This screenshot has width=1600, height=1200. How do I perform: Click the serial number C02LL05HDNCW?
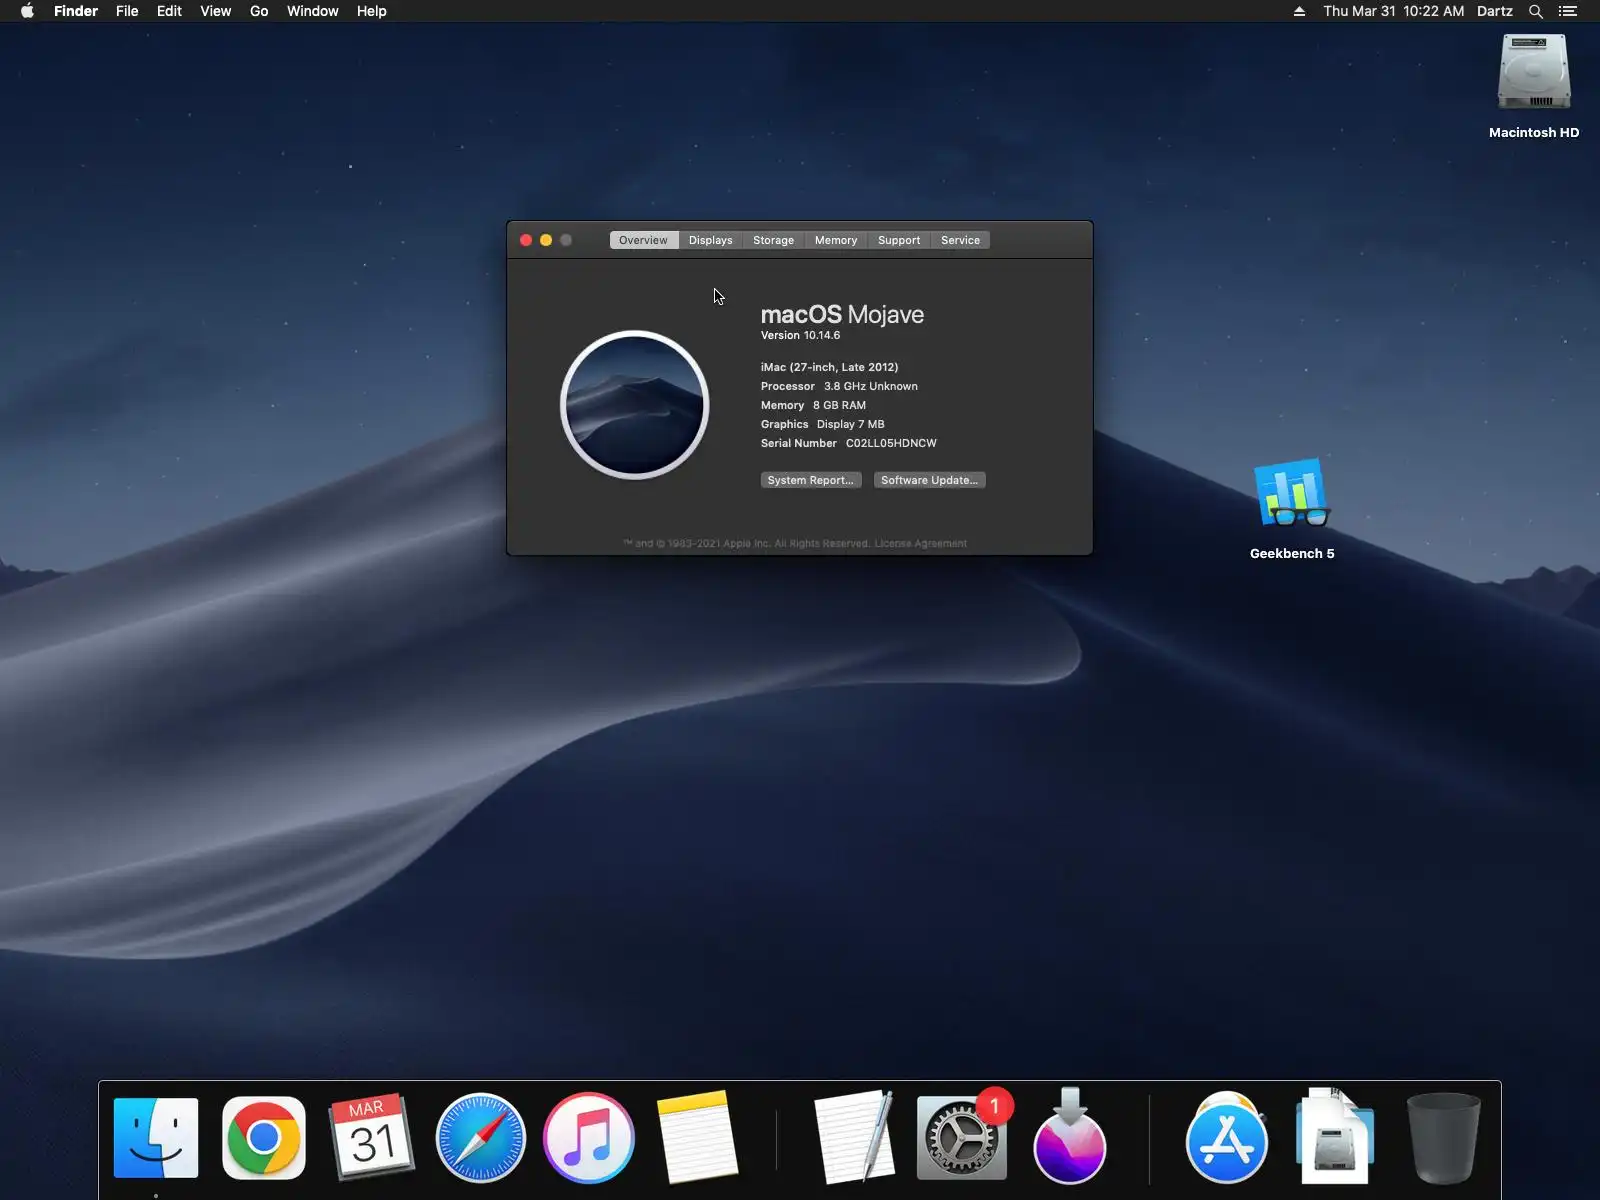(891, 443)
